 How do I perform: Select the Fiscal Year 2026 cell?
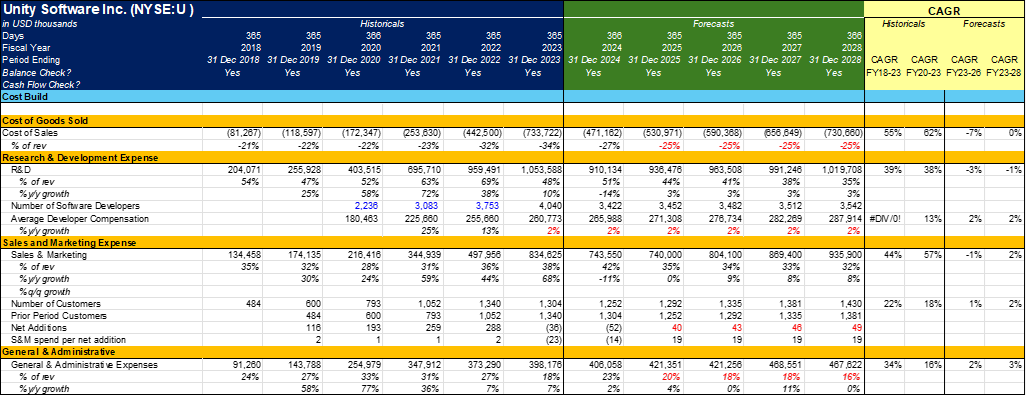coord(732,48)
